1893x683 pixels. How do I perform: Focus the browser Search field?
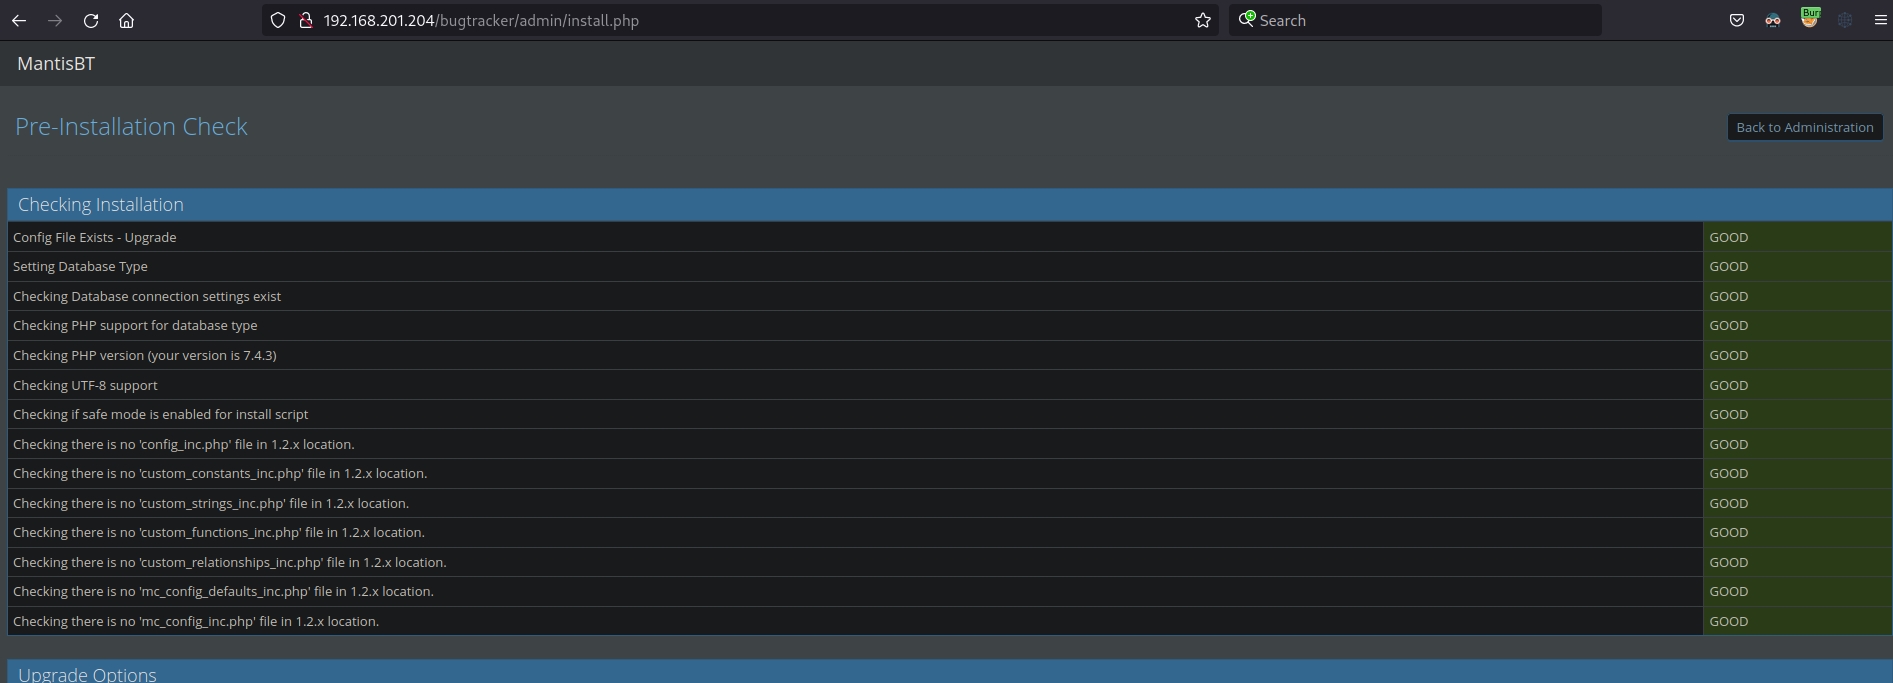[x=1420, y=20]
